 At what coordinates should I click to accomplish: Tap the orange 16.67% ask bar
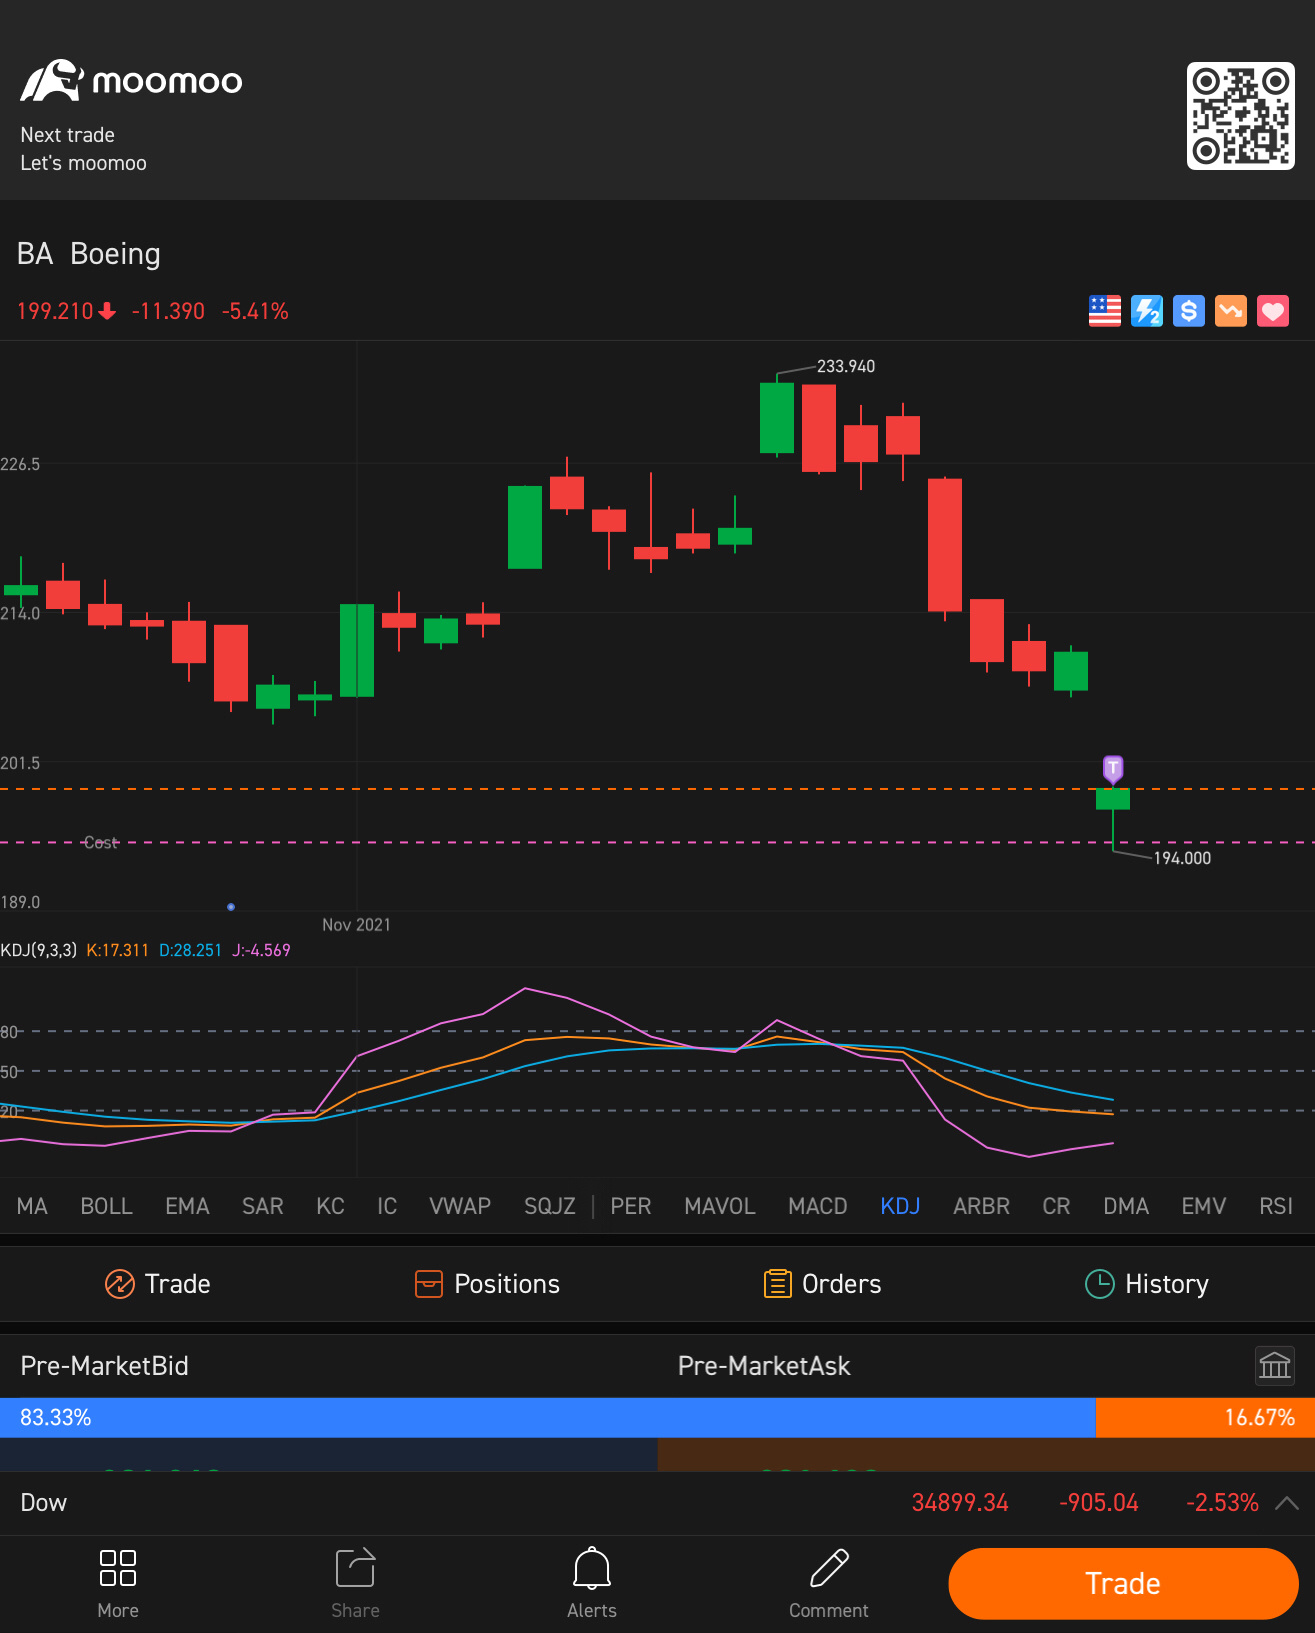point(1205,1417)
